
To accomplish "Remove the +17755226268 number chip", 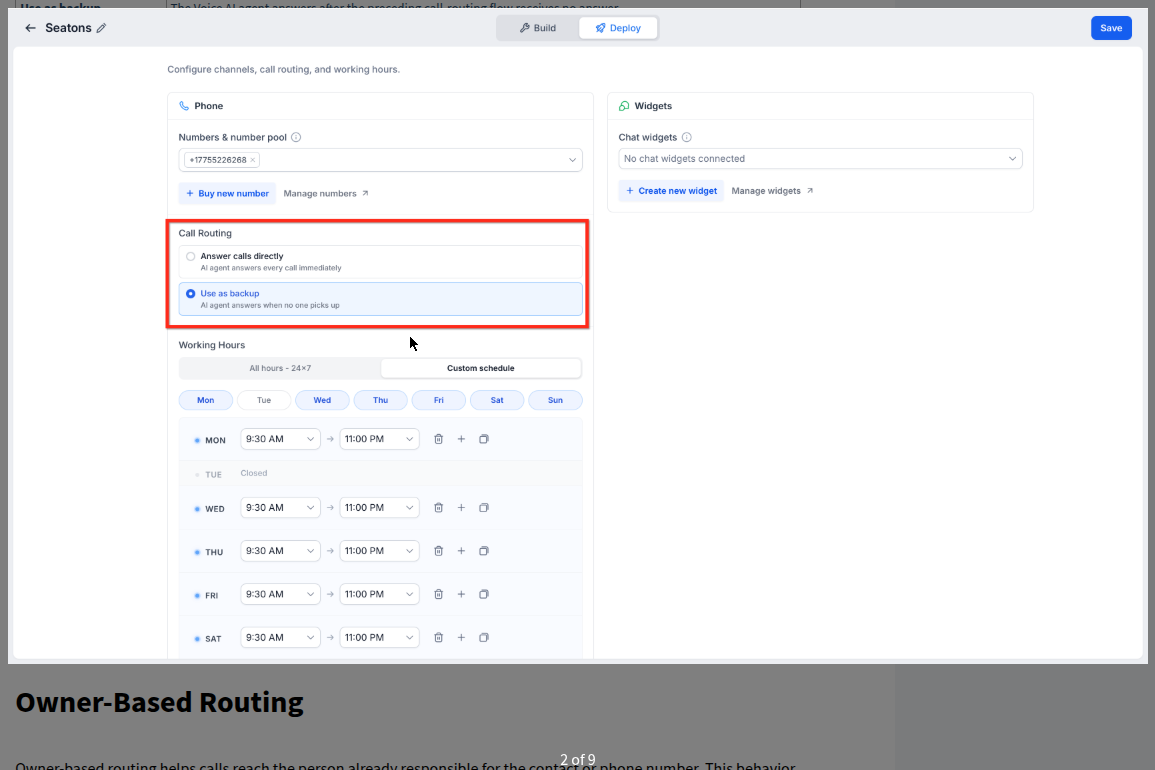I will [x=253, y=160].
